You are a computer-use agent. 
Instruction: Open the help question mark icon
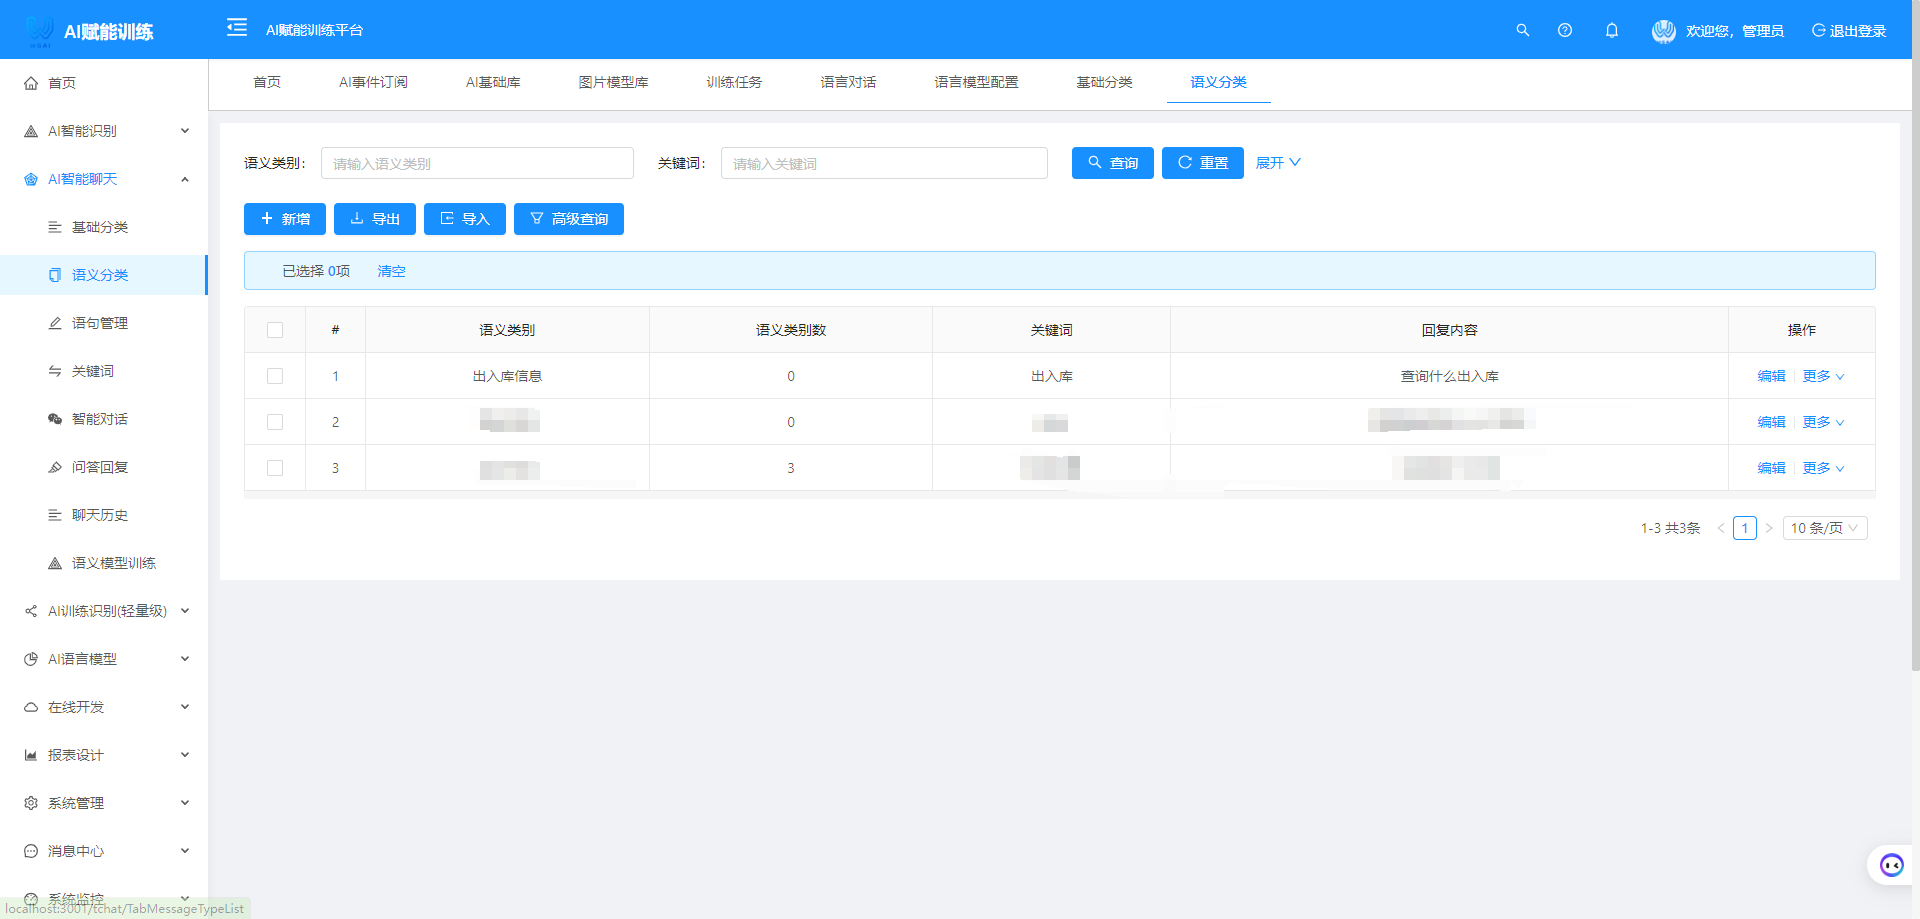tap(1565, 30)
